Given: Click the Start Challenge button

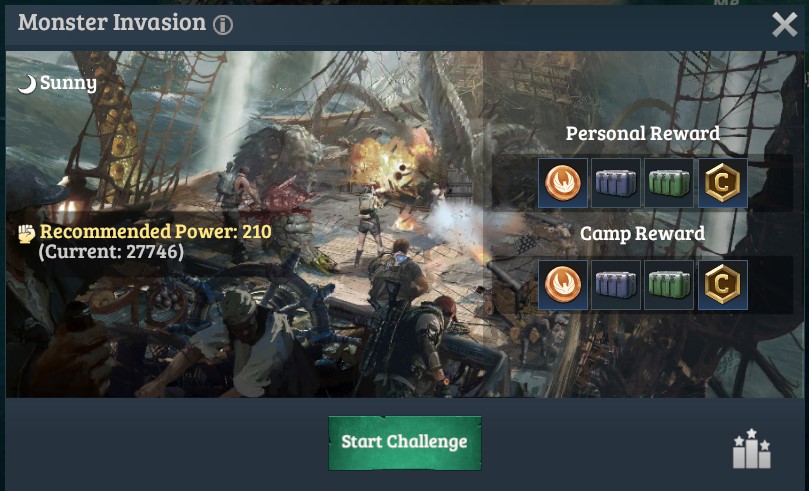Looking at the screenshot, I should click(x=405, y=443).
